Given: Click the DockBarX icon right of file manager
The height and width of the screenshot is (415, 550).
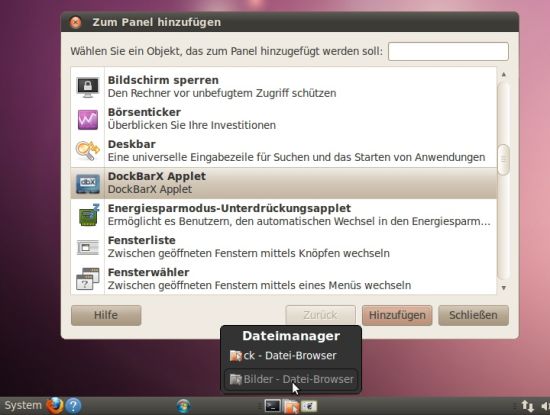Looking at the screenshot, I should pyautogui.click(x=309, y=406).
